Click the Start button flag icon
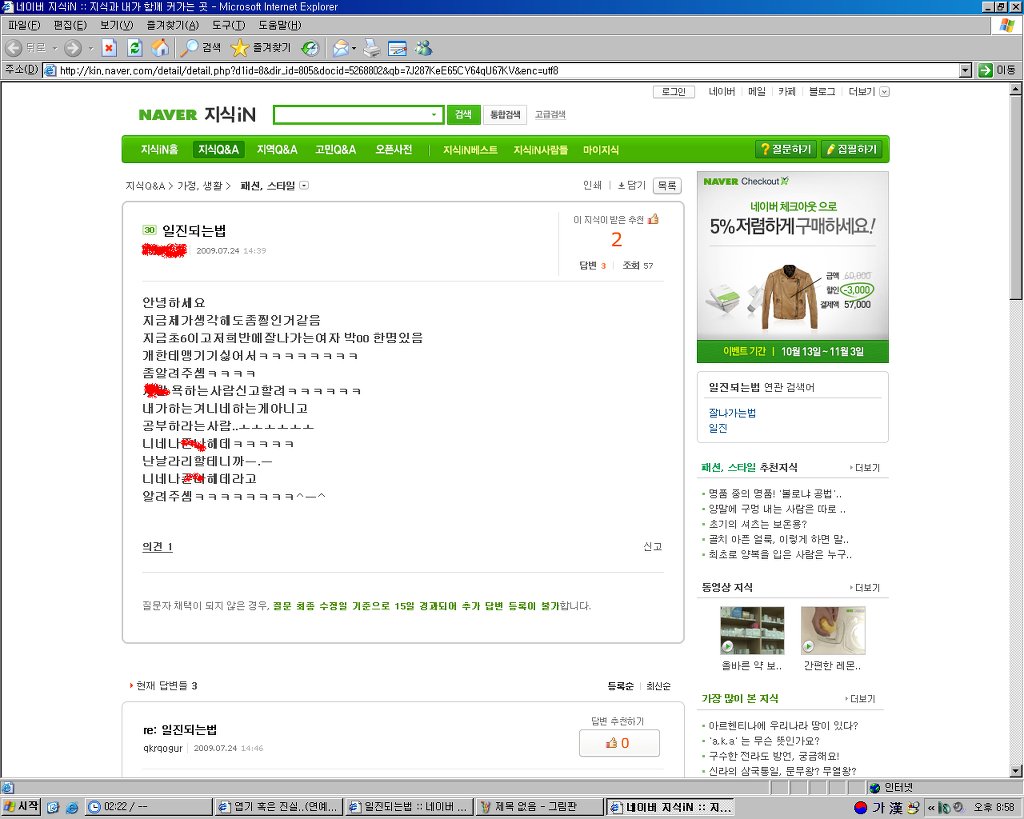The width and height of the screenshot is (1024, 819). tap(21, 807)
